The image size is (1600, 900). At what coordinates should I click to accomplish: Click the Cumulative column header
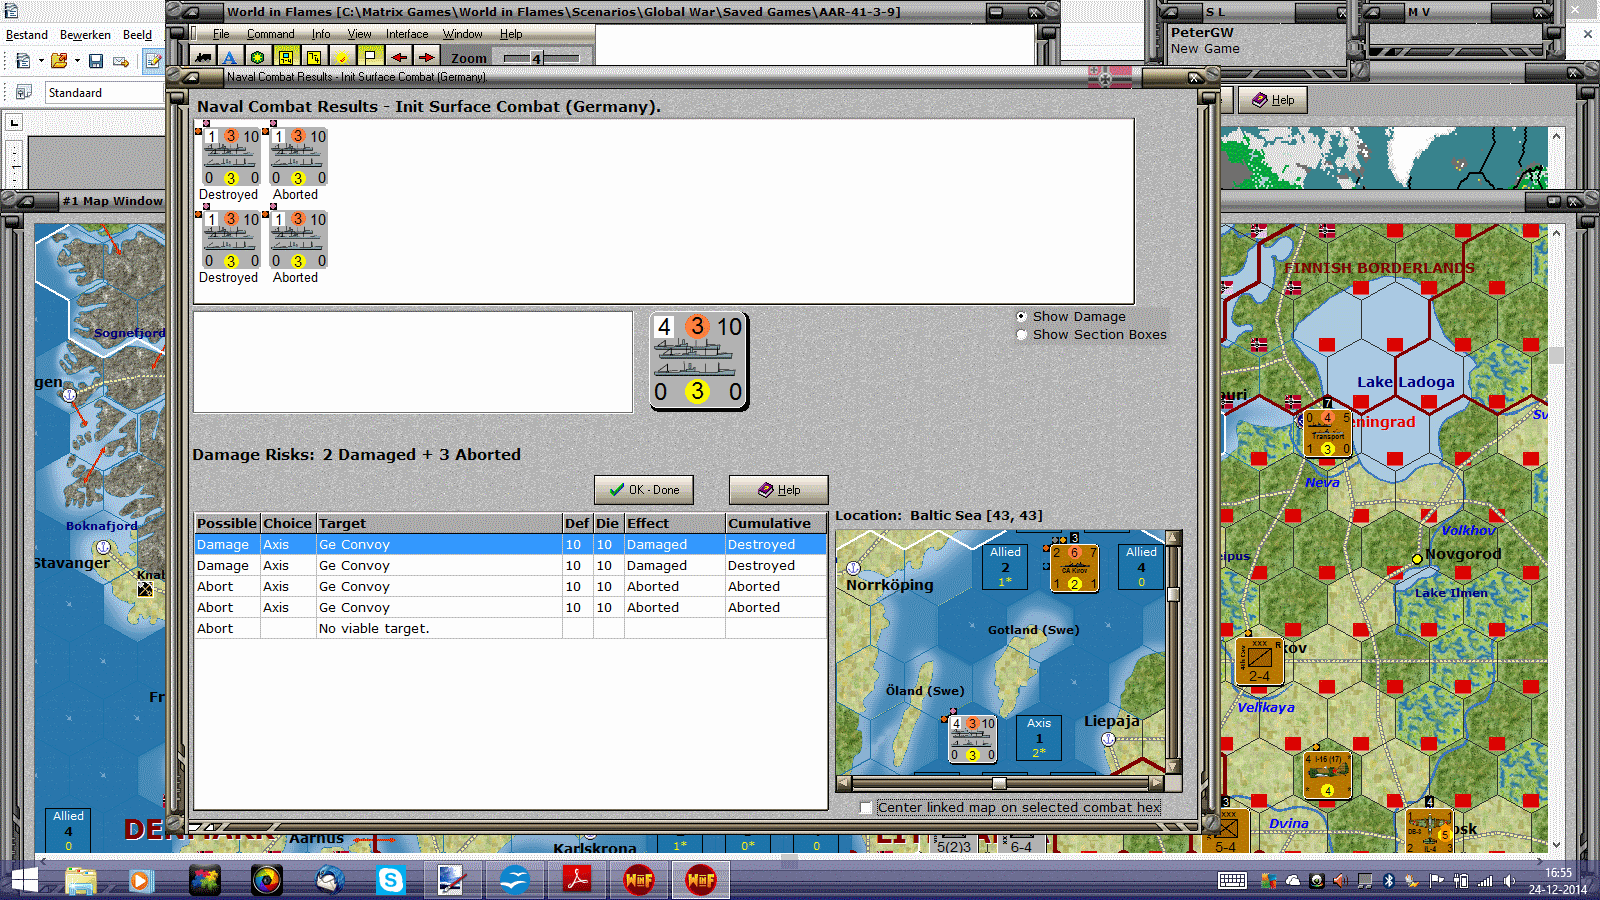click(x=776, y=523)
